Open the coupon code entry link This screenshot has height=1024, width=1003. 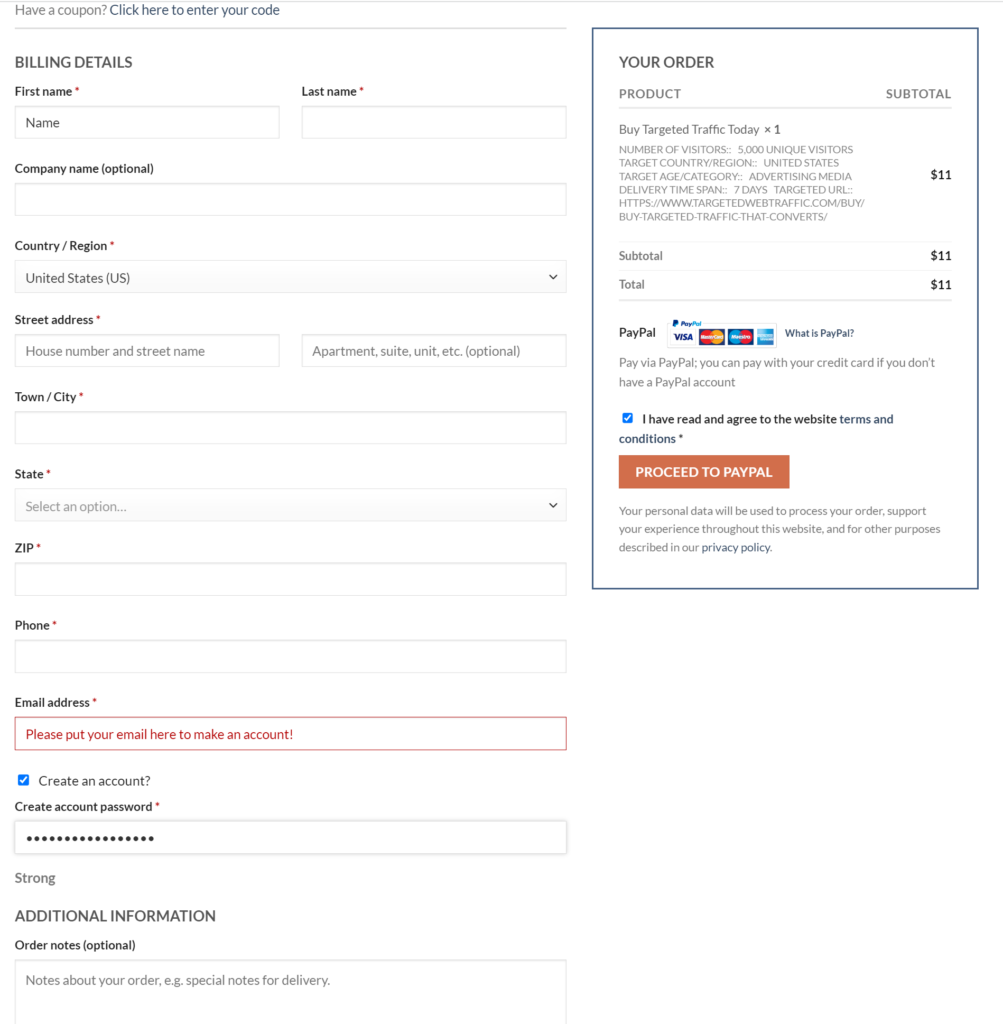pyautogui.click(x=195, y=10)
